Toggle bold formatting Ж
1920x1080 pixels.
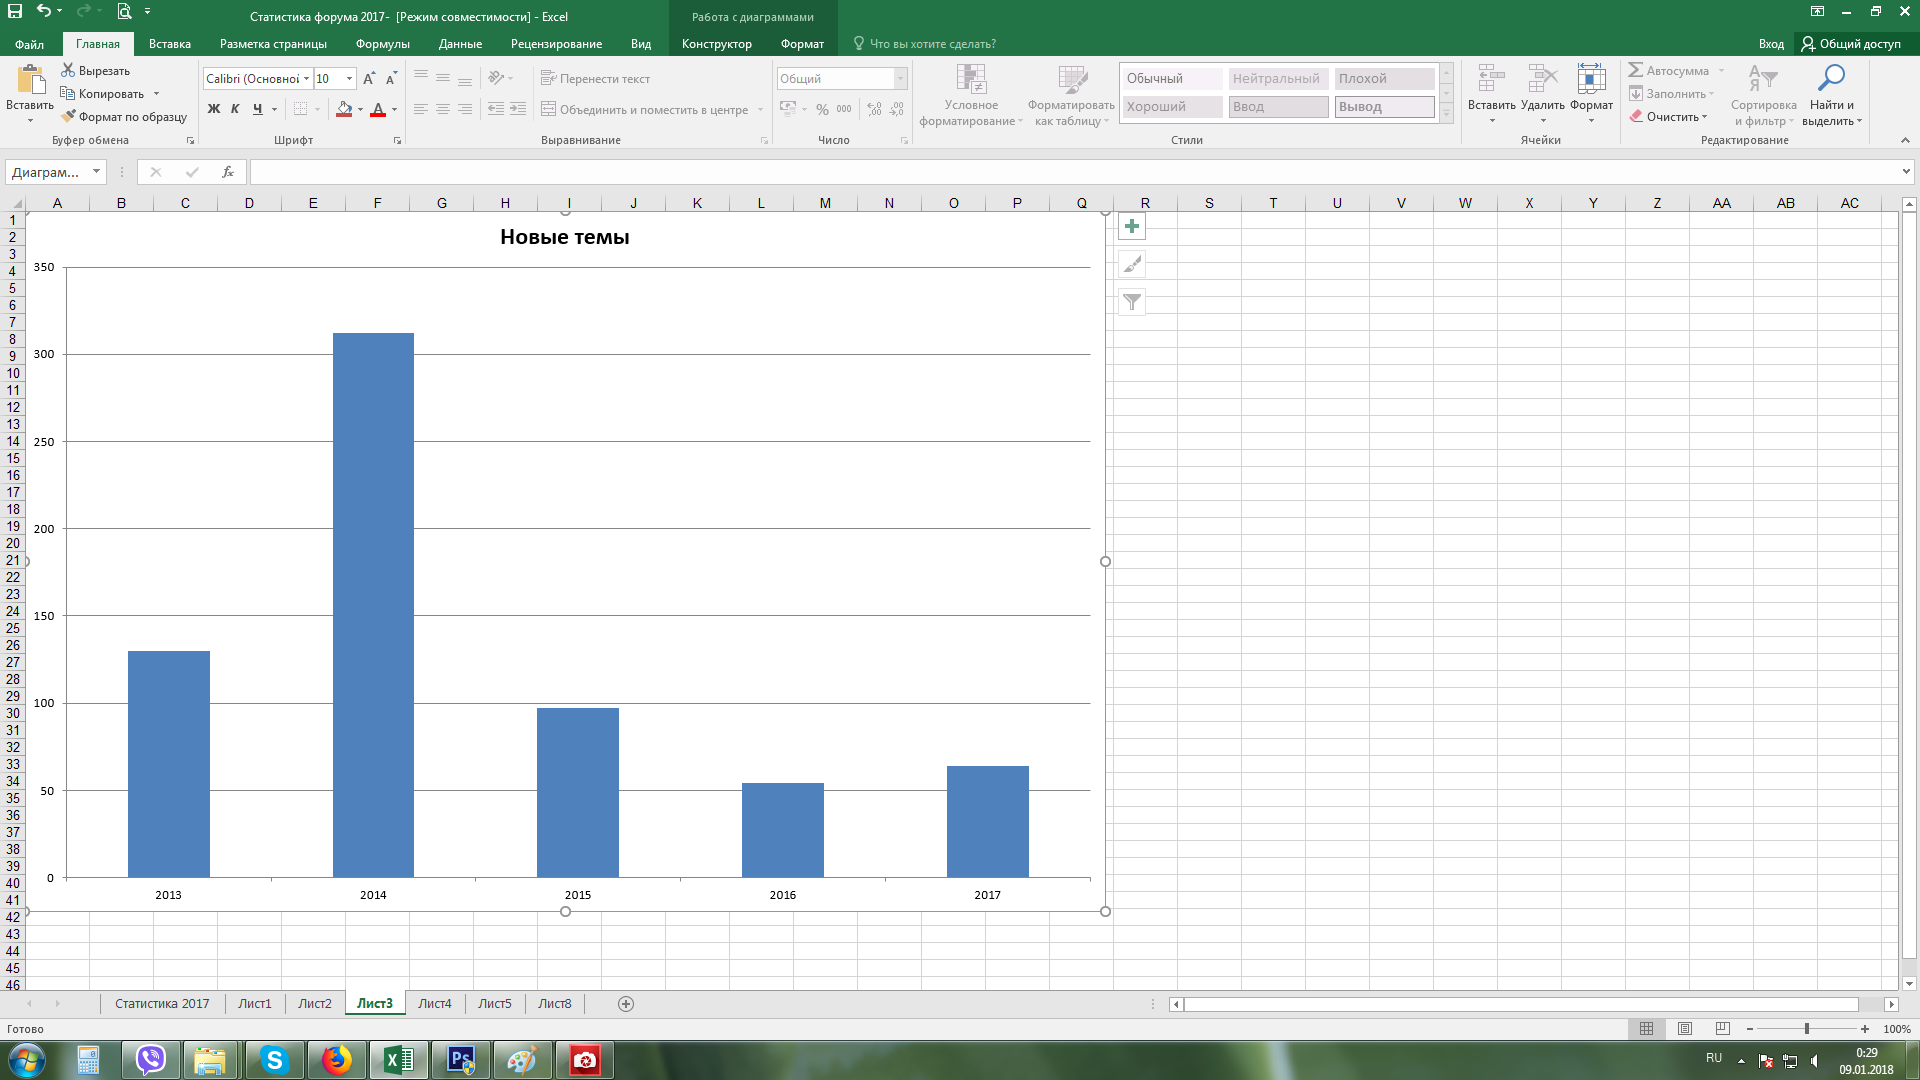click(213, 109)
